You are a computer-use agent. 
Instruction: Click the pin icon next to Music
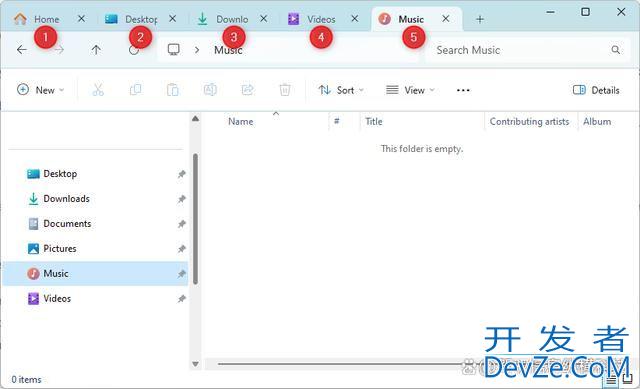(181, 274)
